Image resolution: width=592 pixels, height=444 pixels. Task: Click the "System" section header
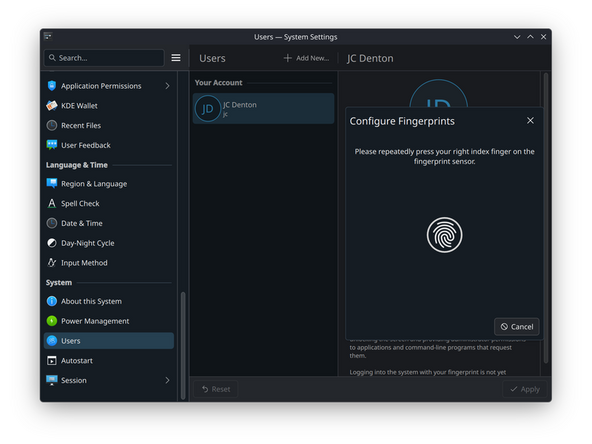[59, 282]
